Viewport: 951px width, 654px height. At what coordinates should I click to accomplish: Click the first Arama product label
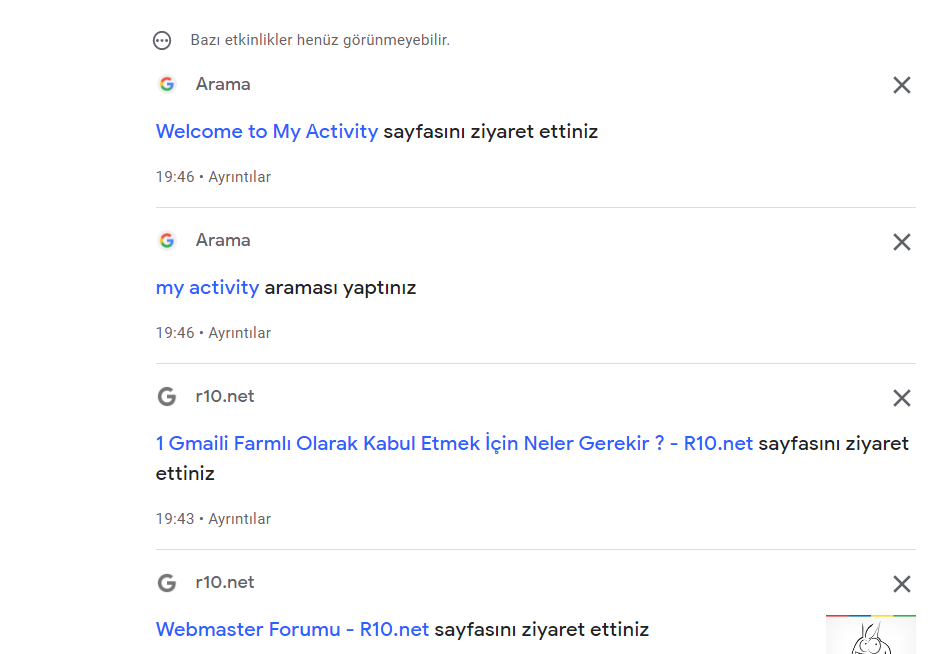223,84
